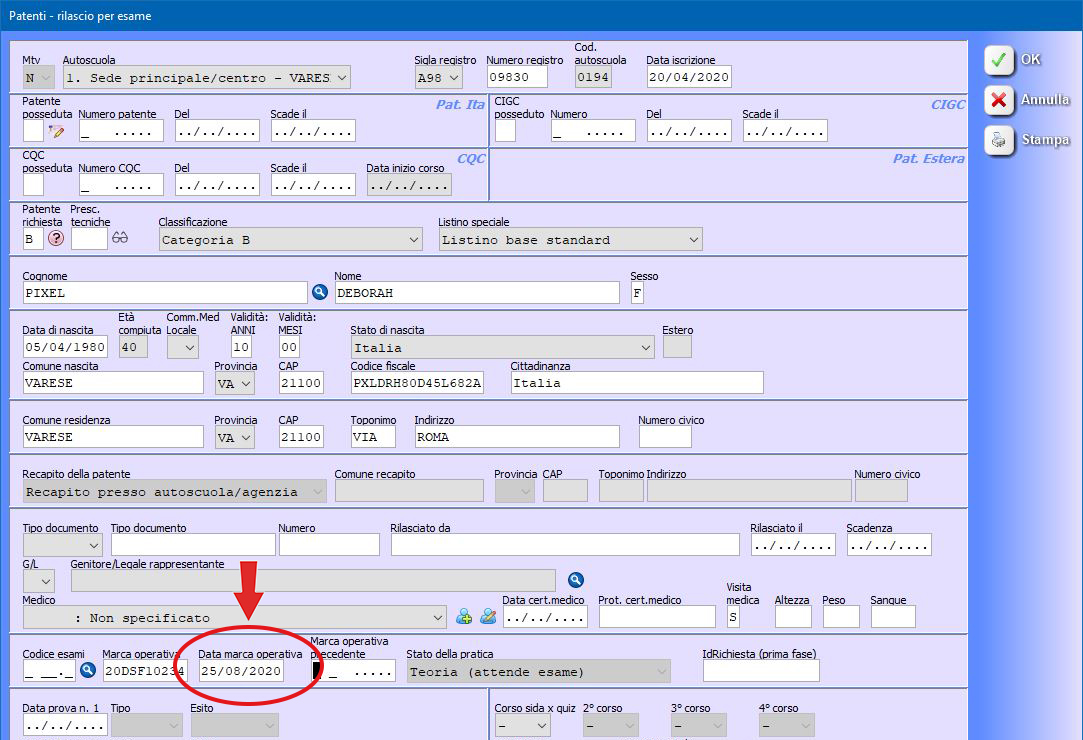This screenshot has width=1083, height=740.
Task: Toggle the CQC posseduta checkbox
Action: tap(33, 185)
